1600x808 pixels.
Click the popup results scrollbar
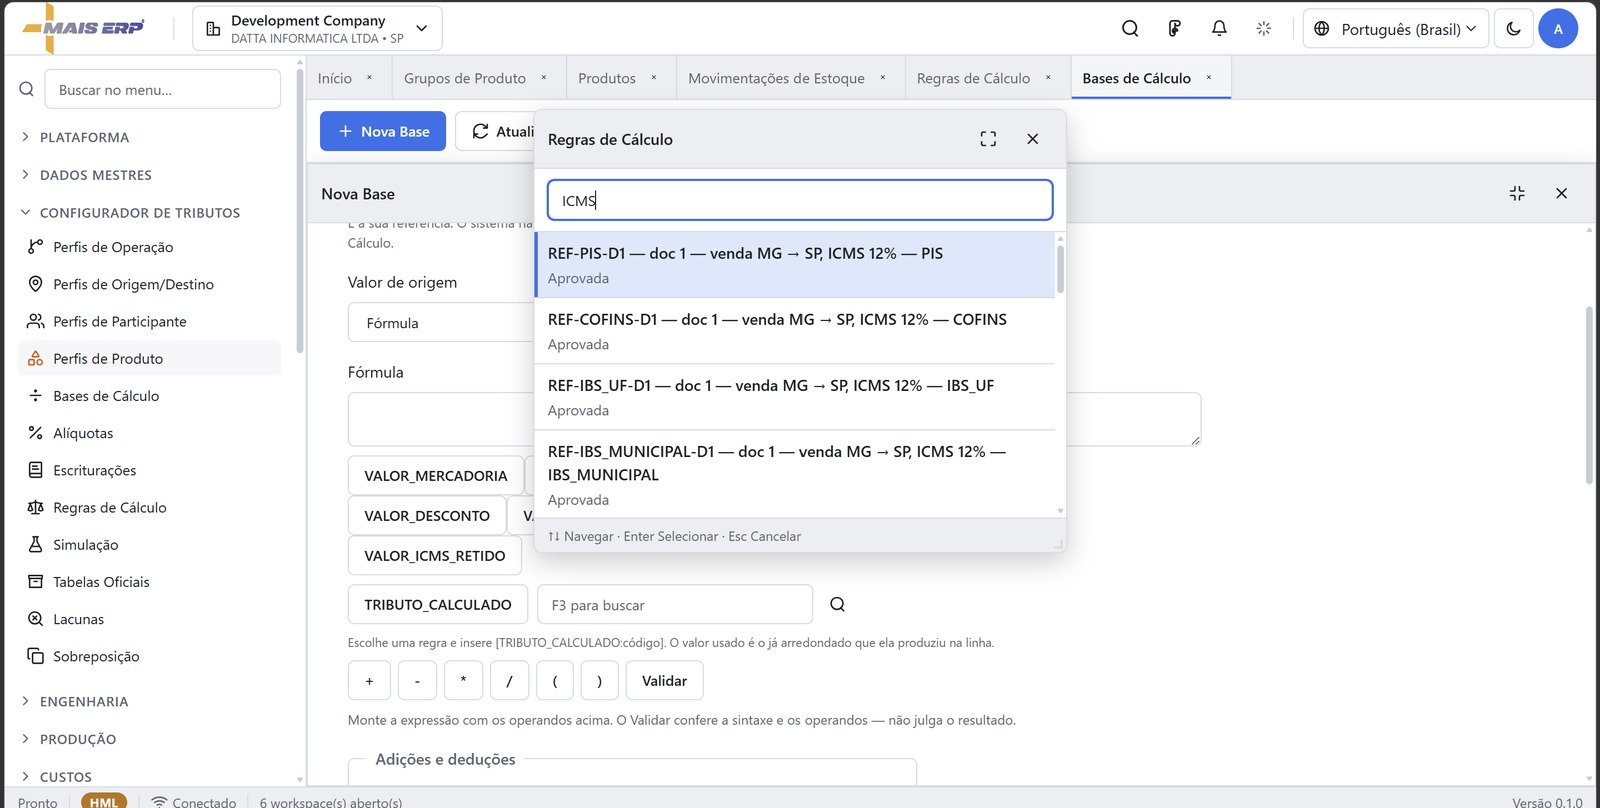click(x=1060, y=268)
